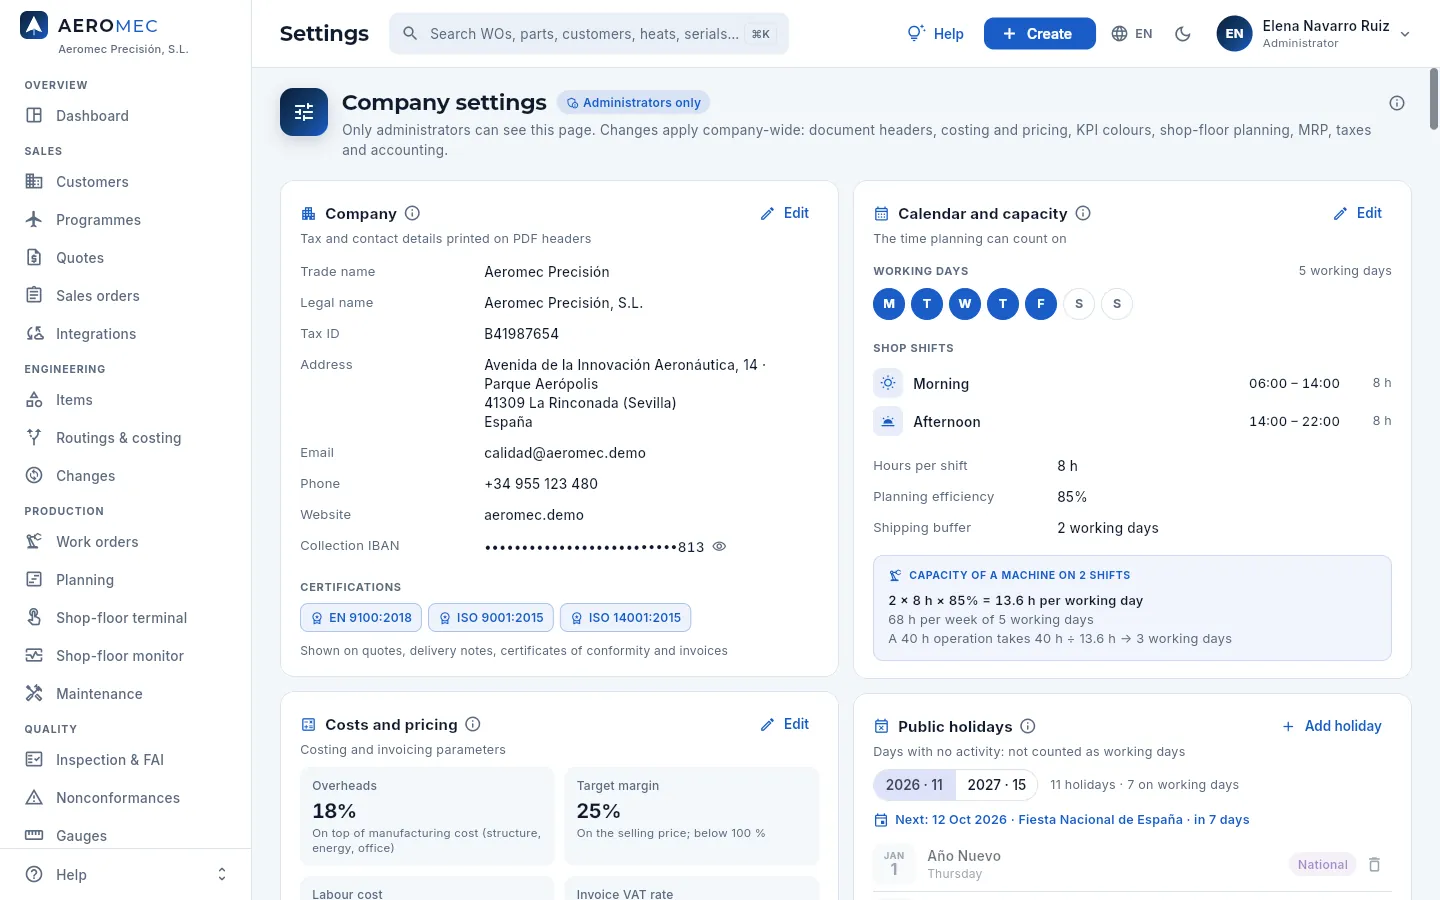The width and height of the screenshot is (1440, 900).
Task: Click the page vertical scrollbar
Action: click(x=1434, y=98)
